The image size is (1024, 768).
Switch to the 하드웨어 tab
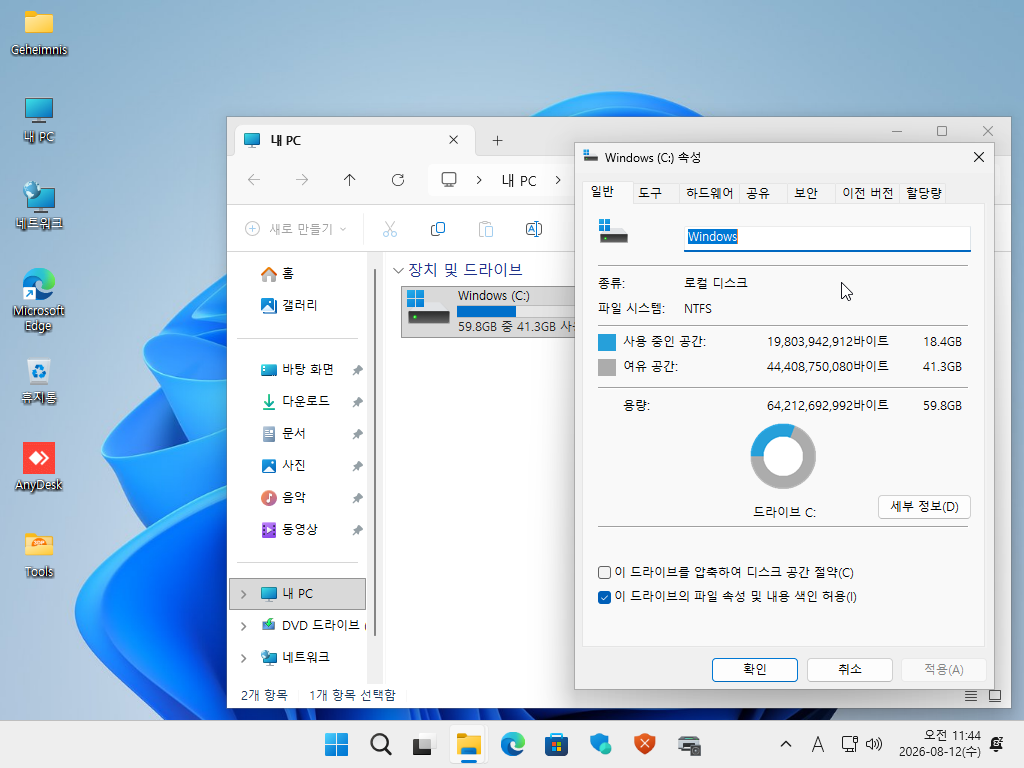709,193
